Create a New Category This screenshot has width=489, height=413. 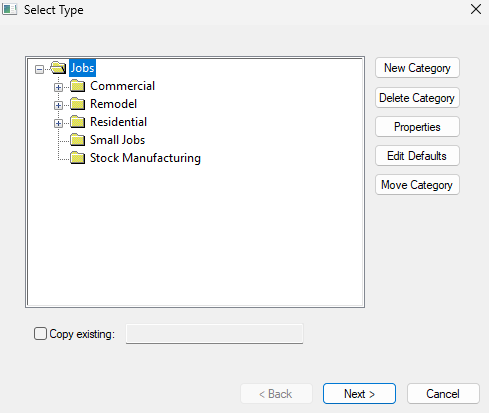point(417,68)
